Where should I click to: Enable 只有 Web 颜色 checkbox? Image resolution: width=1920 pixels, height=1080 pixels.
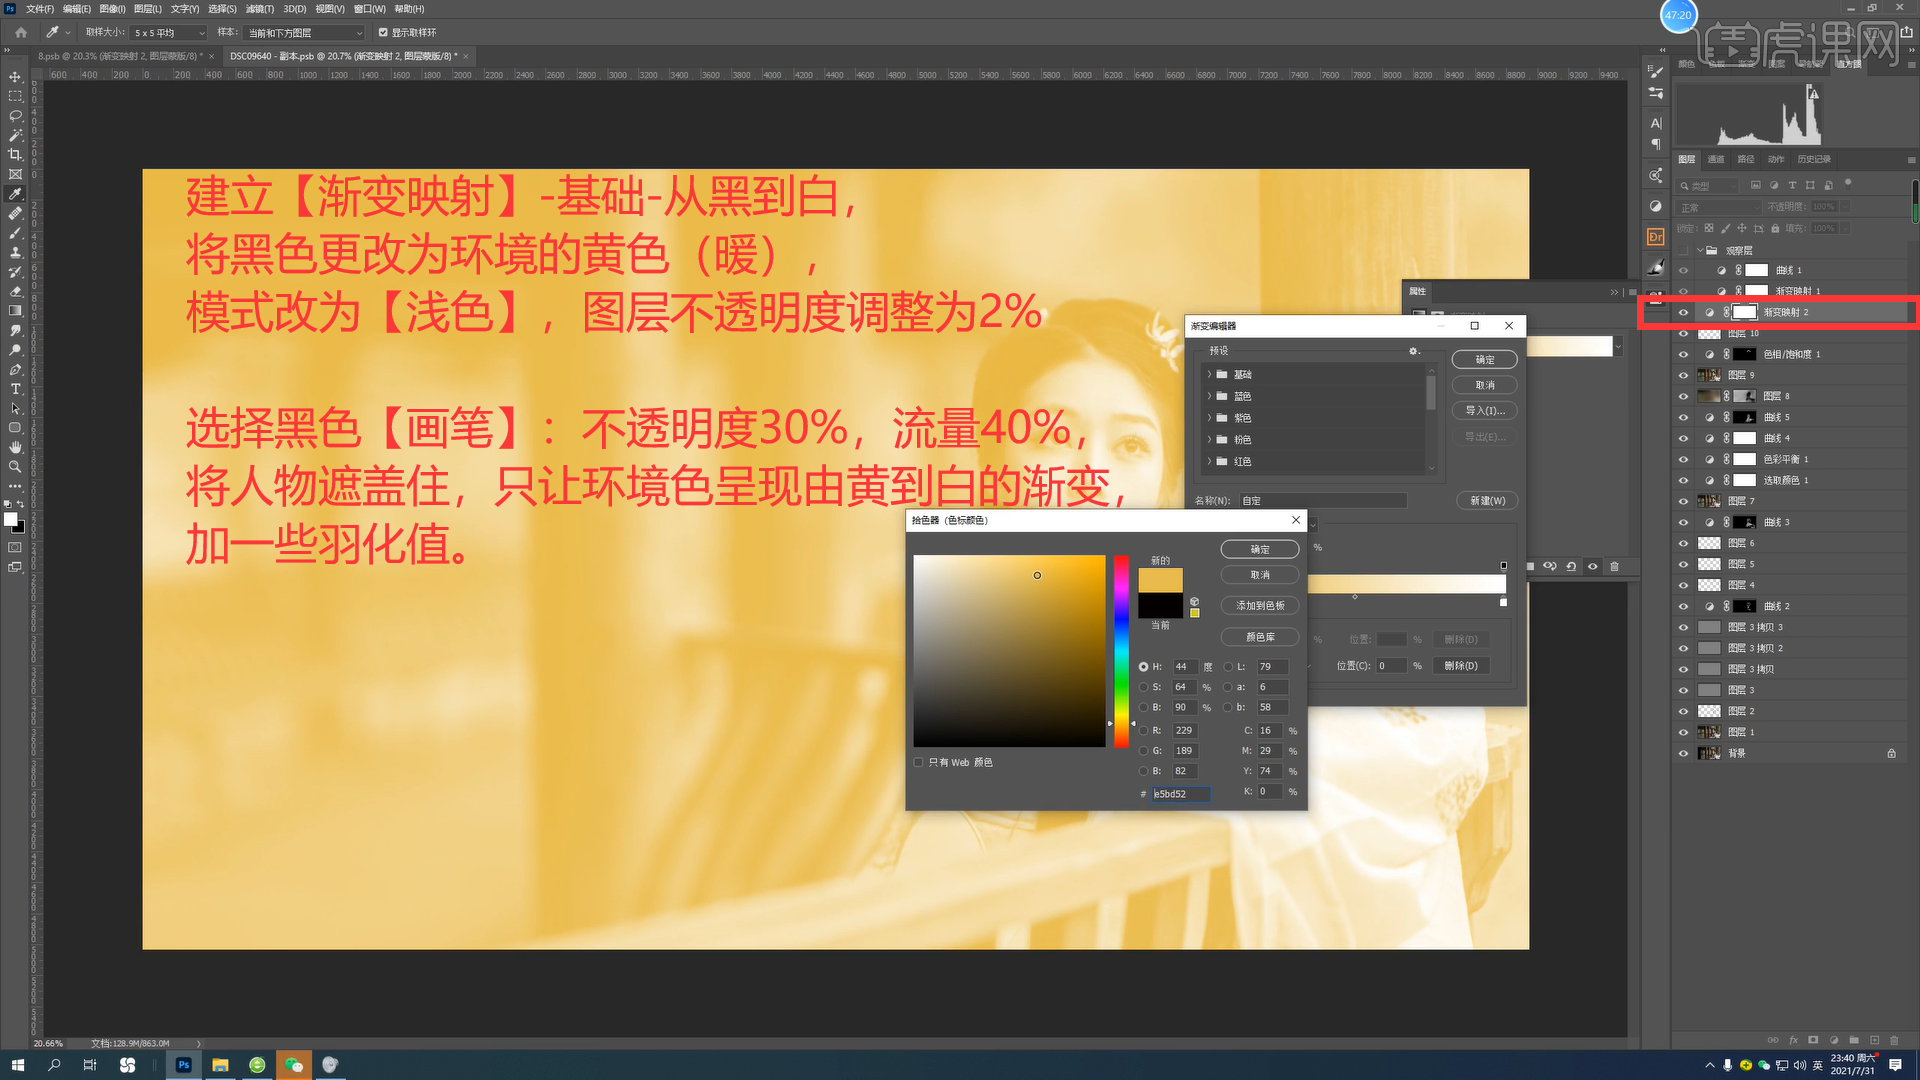(918, 763)
